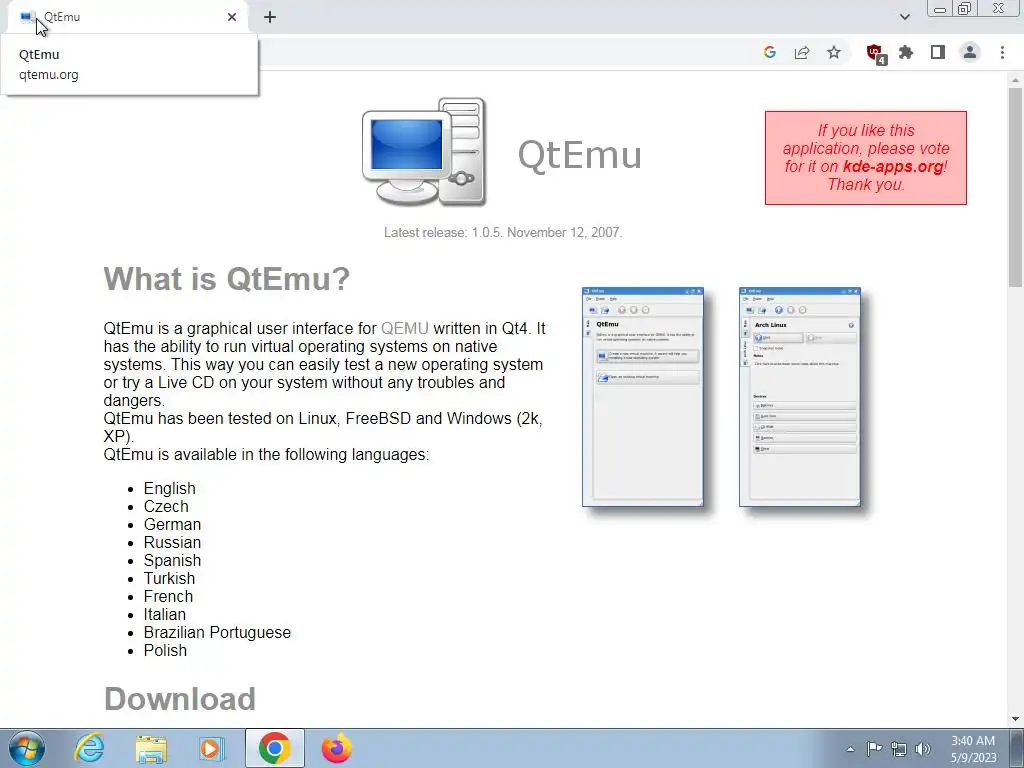Click the Spanish language list item
1024x768 pixels.
(x=172, y=560)
